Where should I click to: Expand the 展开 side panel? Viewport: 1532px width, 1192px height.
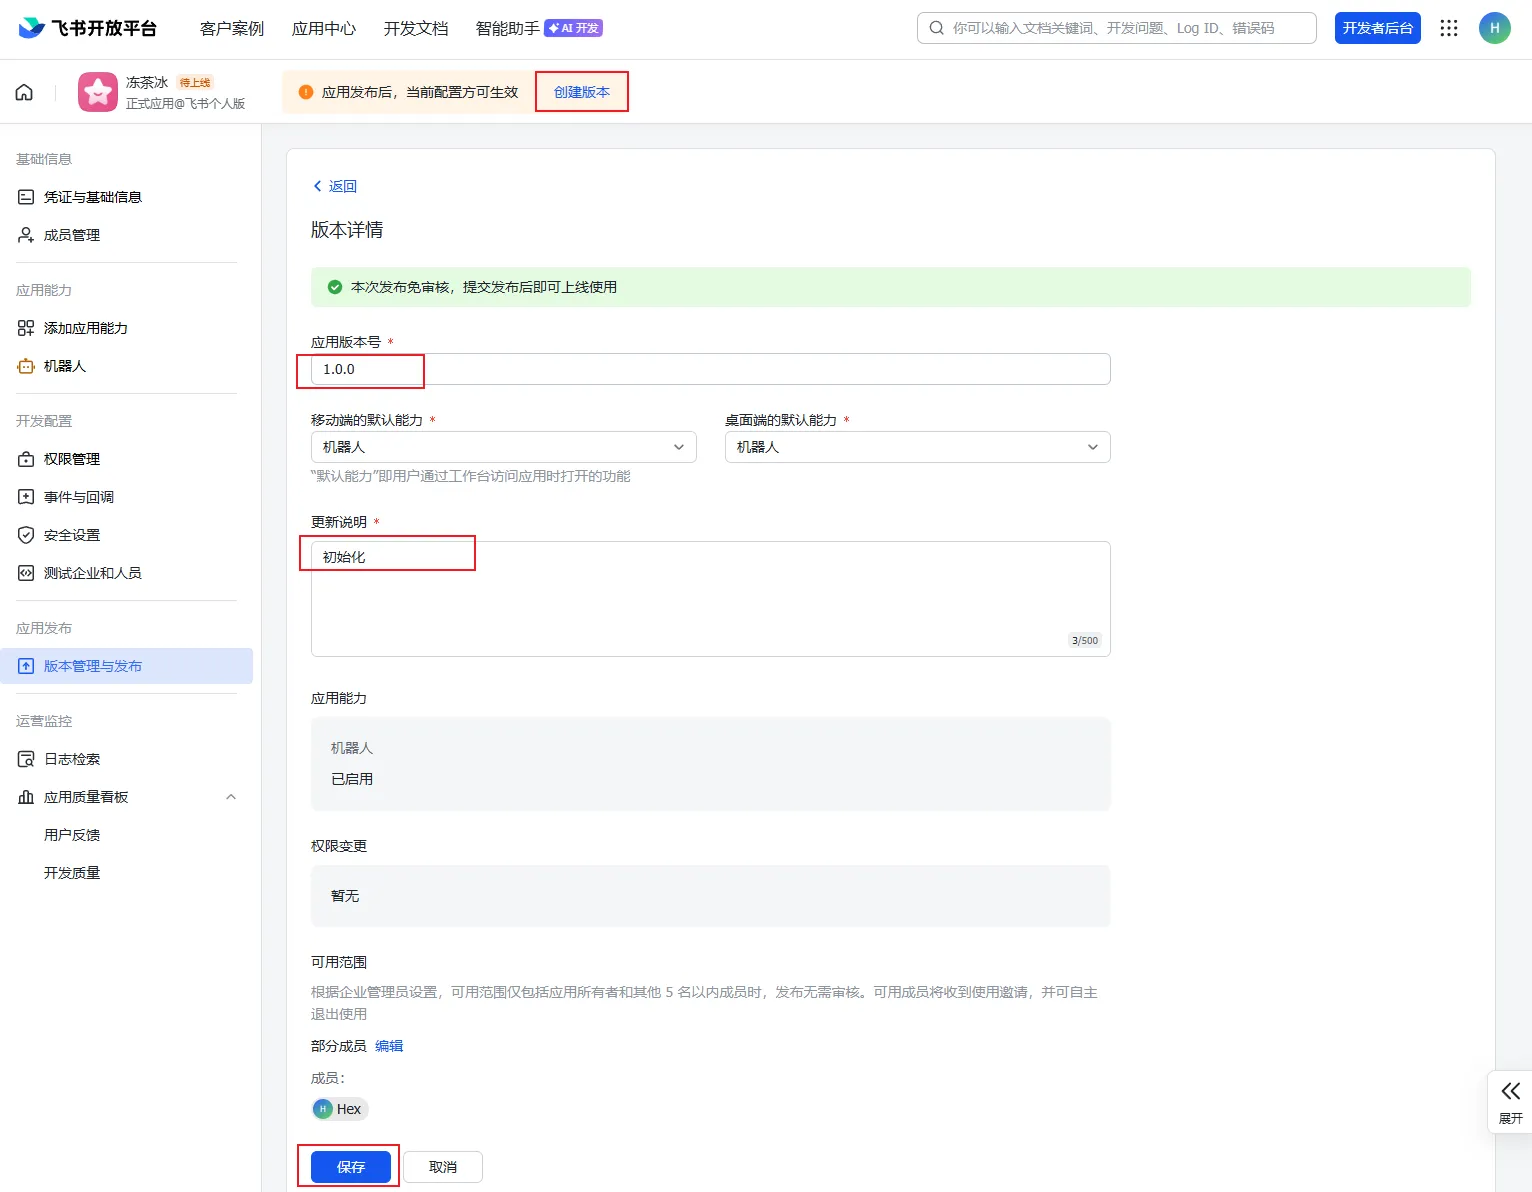(1510, 1101)
